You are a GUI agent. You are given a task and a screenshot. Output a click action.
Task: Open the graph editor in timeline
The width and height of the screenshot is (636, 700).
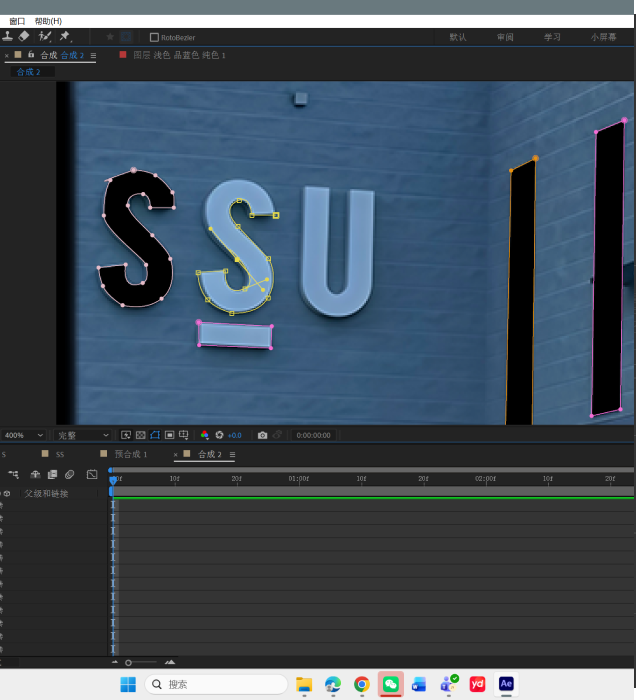(x=92, y=474)
